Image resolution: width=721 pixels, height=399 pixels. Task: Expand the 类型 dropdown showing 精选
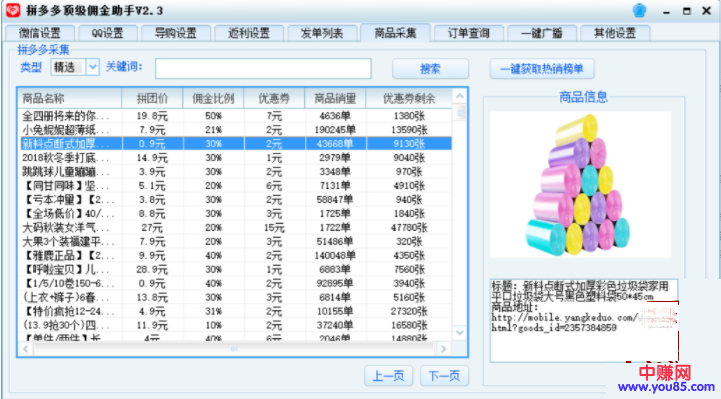[92, 67]
